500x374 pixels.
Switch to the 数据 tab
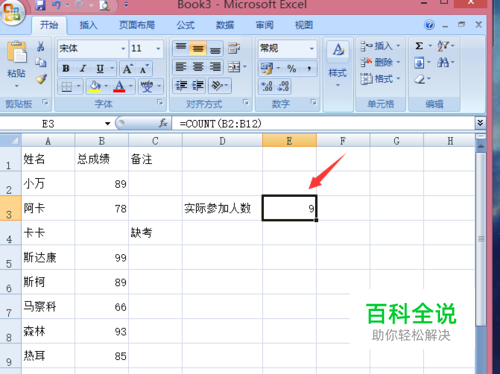pyautogui.click(x=225, y=25)
